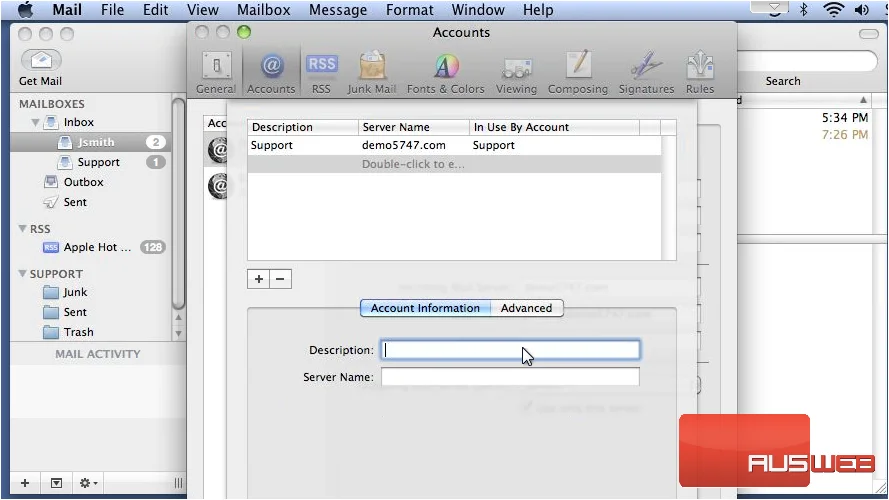Open Fonts & Colors preferences
The height and width of the screenshot is (500, 889).
click(446, 73)
